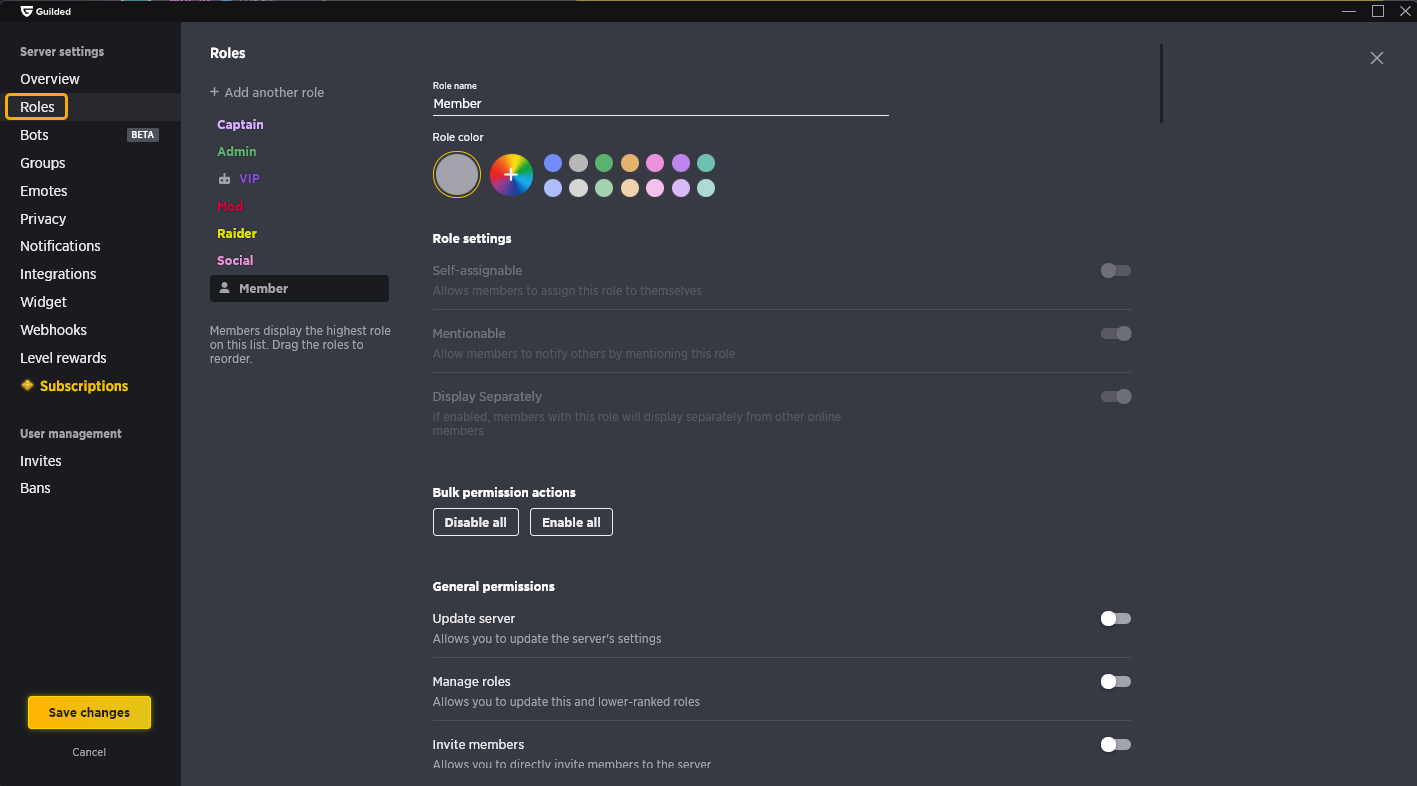
Task: Select Roles in server settings sidebar
Action: [x=37, y=107]
